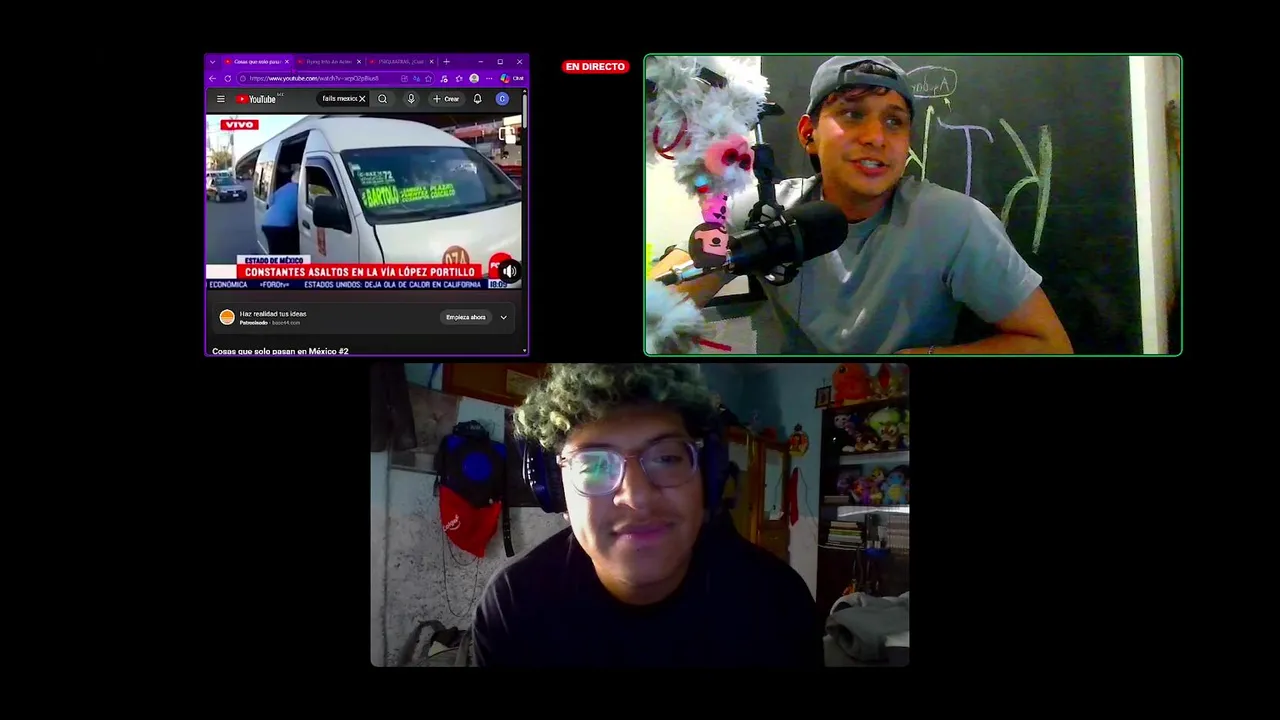Reload the page in the browser
1280x720 pixels.
(227, 78)
